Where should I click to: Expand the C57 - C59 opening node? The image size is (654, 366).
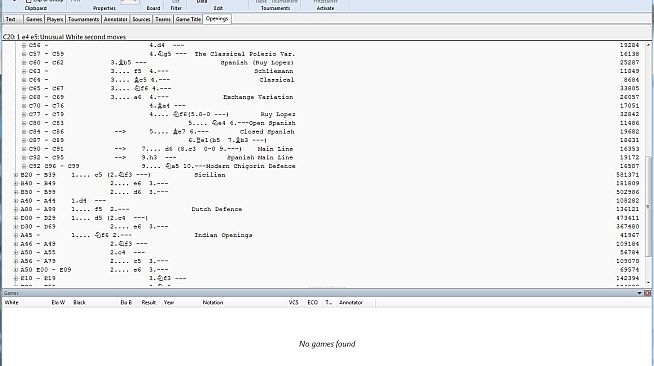point(24,54)
